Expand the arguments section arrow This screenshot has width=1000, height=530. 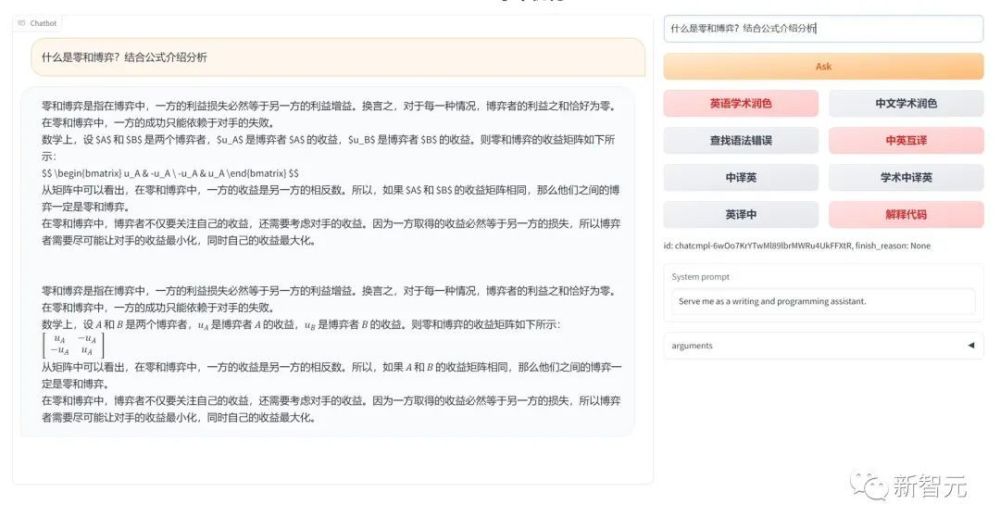[971, 345]
